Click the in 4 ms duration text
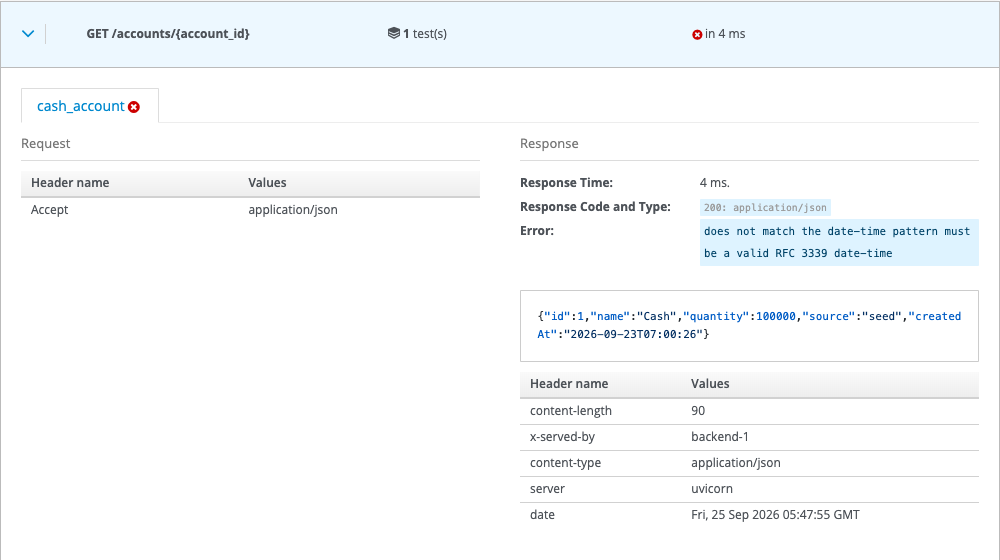Viewport: 1000px width, 560px height. [x=725, y=34]
